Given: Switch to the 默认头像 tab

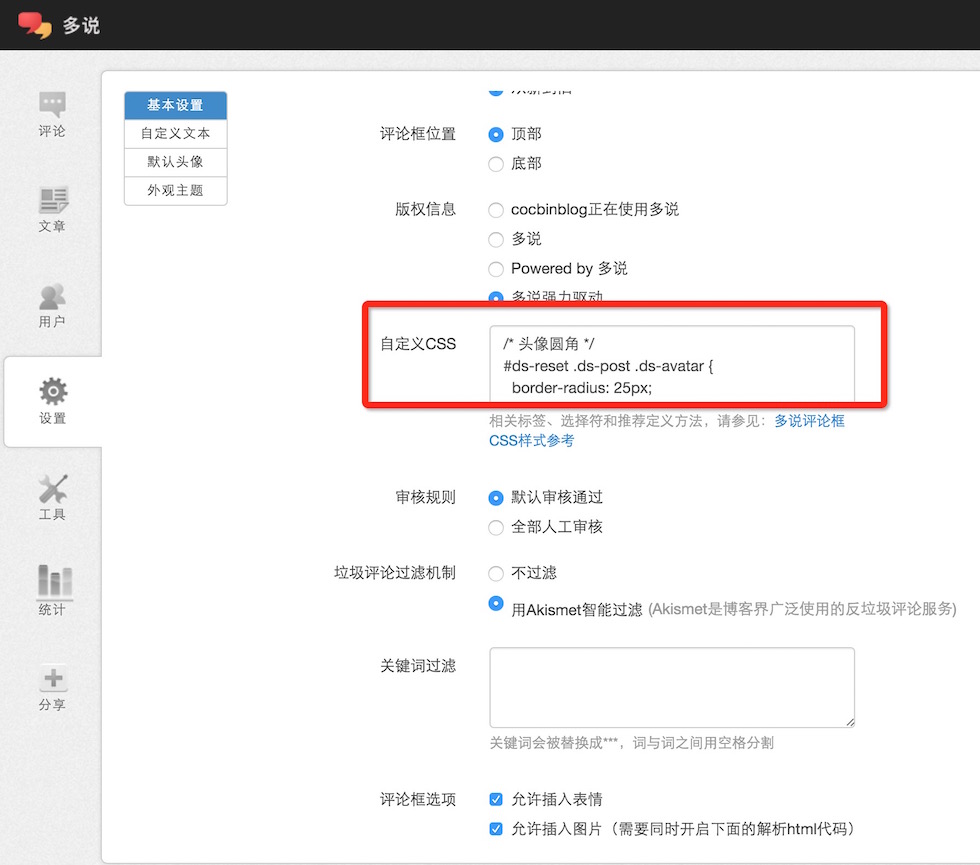Looking at the screenshot, I should coord(176,162).
